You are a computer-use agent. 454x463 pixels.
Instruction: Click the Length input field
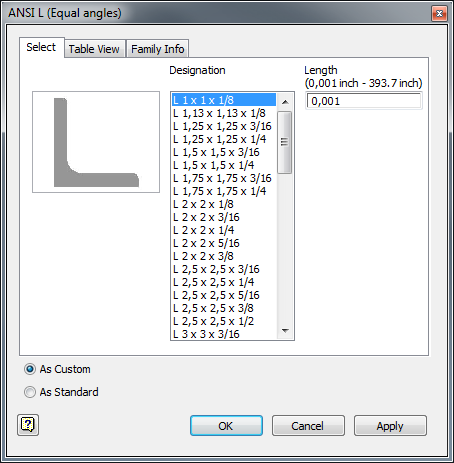364,101
